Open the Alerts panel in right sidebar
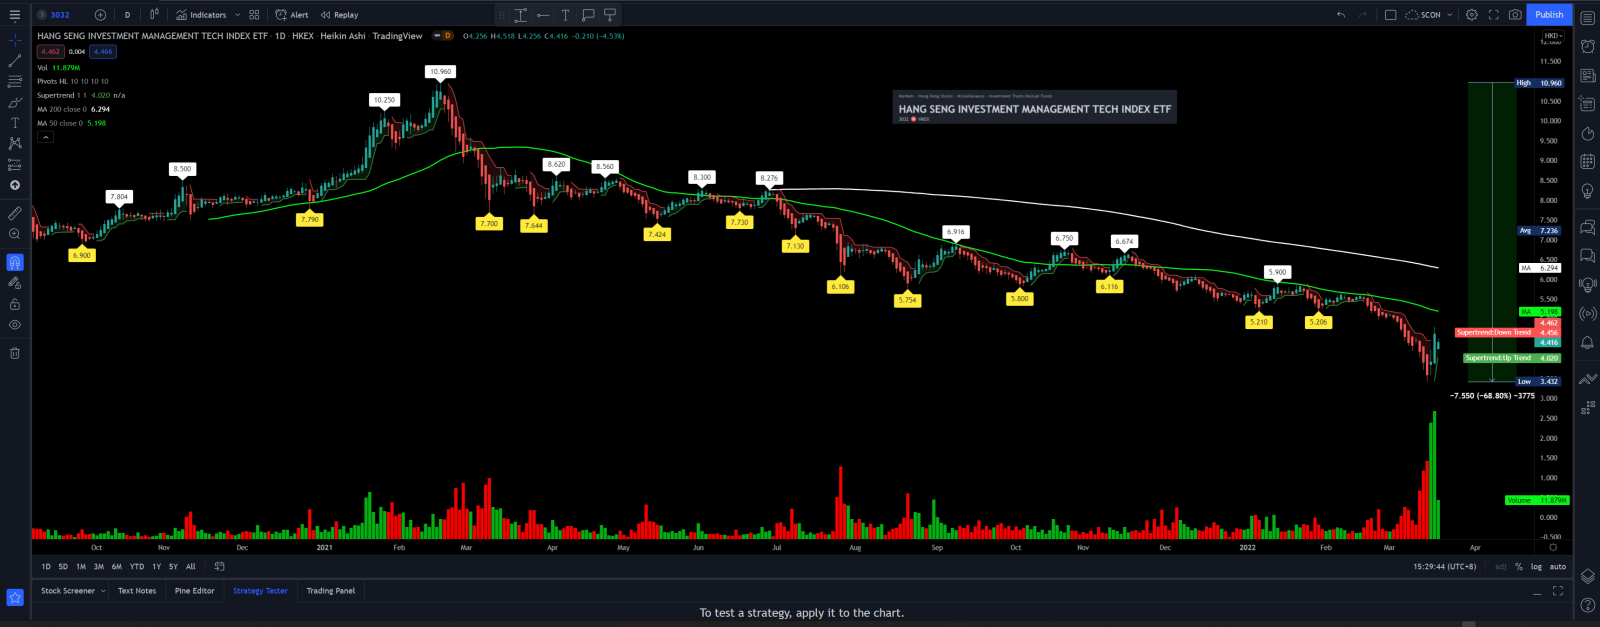Screen dimensions: 1600x627 (1587, 46)
